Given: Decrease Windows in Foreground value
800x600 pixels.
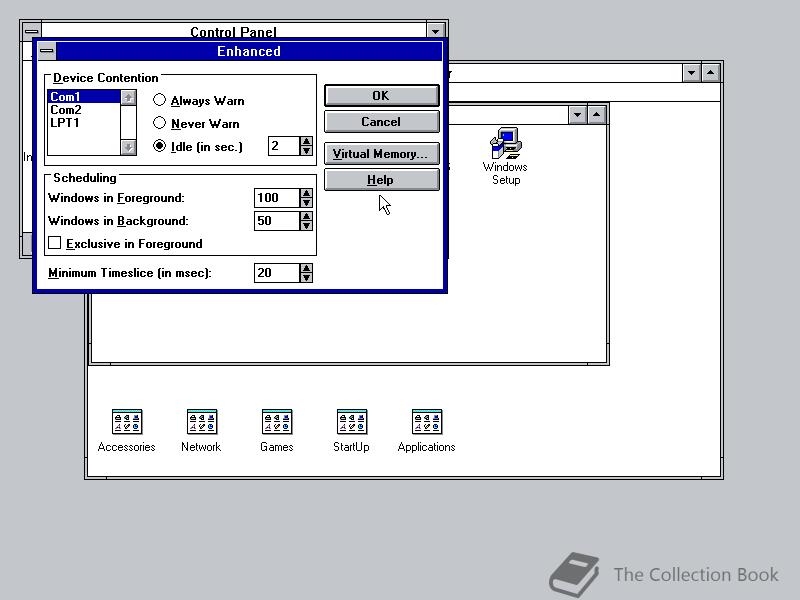Looking at the screenshot, I should pos(306,203).
